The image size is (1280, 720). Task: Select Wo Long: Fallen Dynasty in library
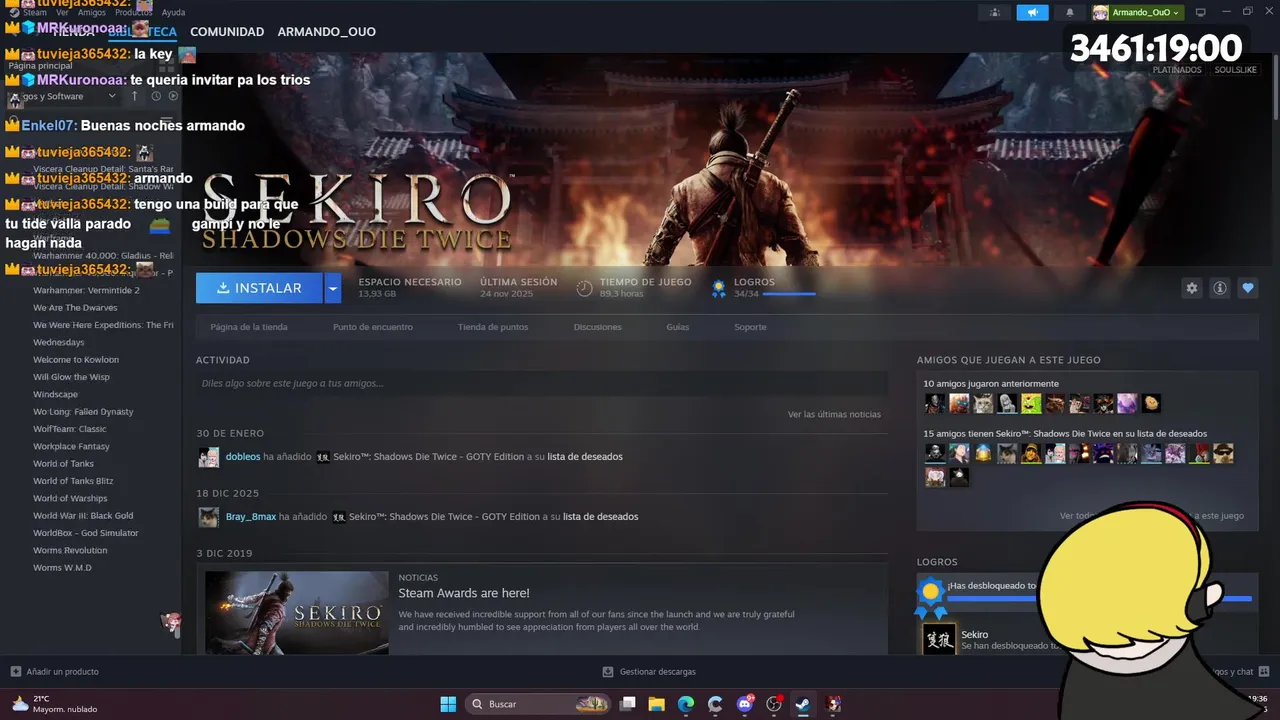pos(83,412)
